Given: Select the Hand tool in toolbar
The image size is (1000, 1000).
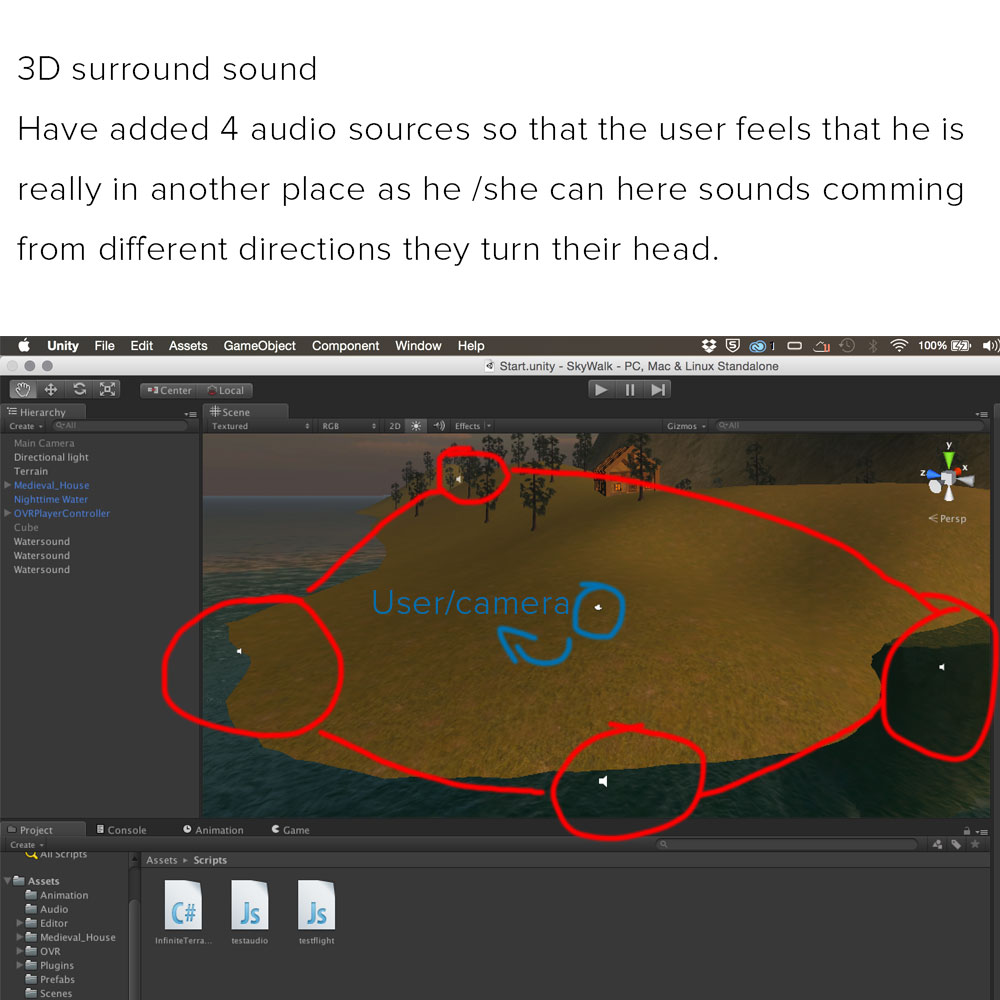Looking at the screenshot, I should (24, 390).
